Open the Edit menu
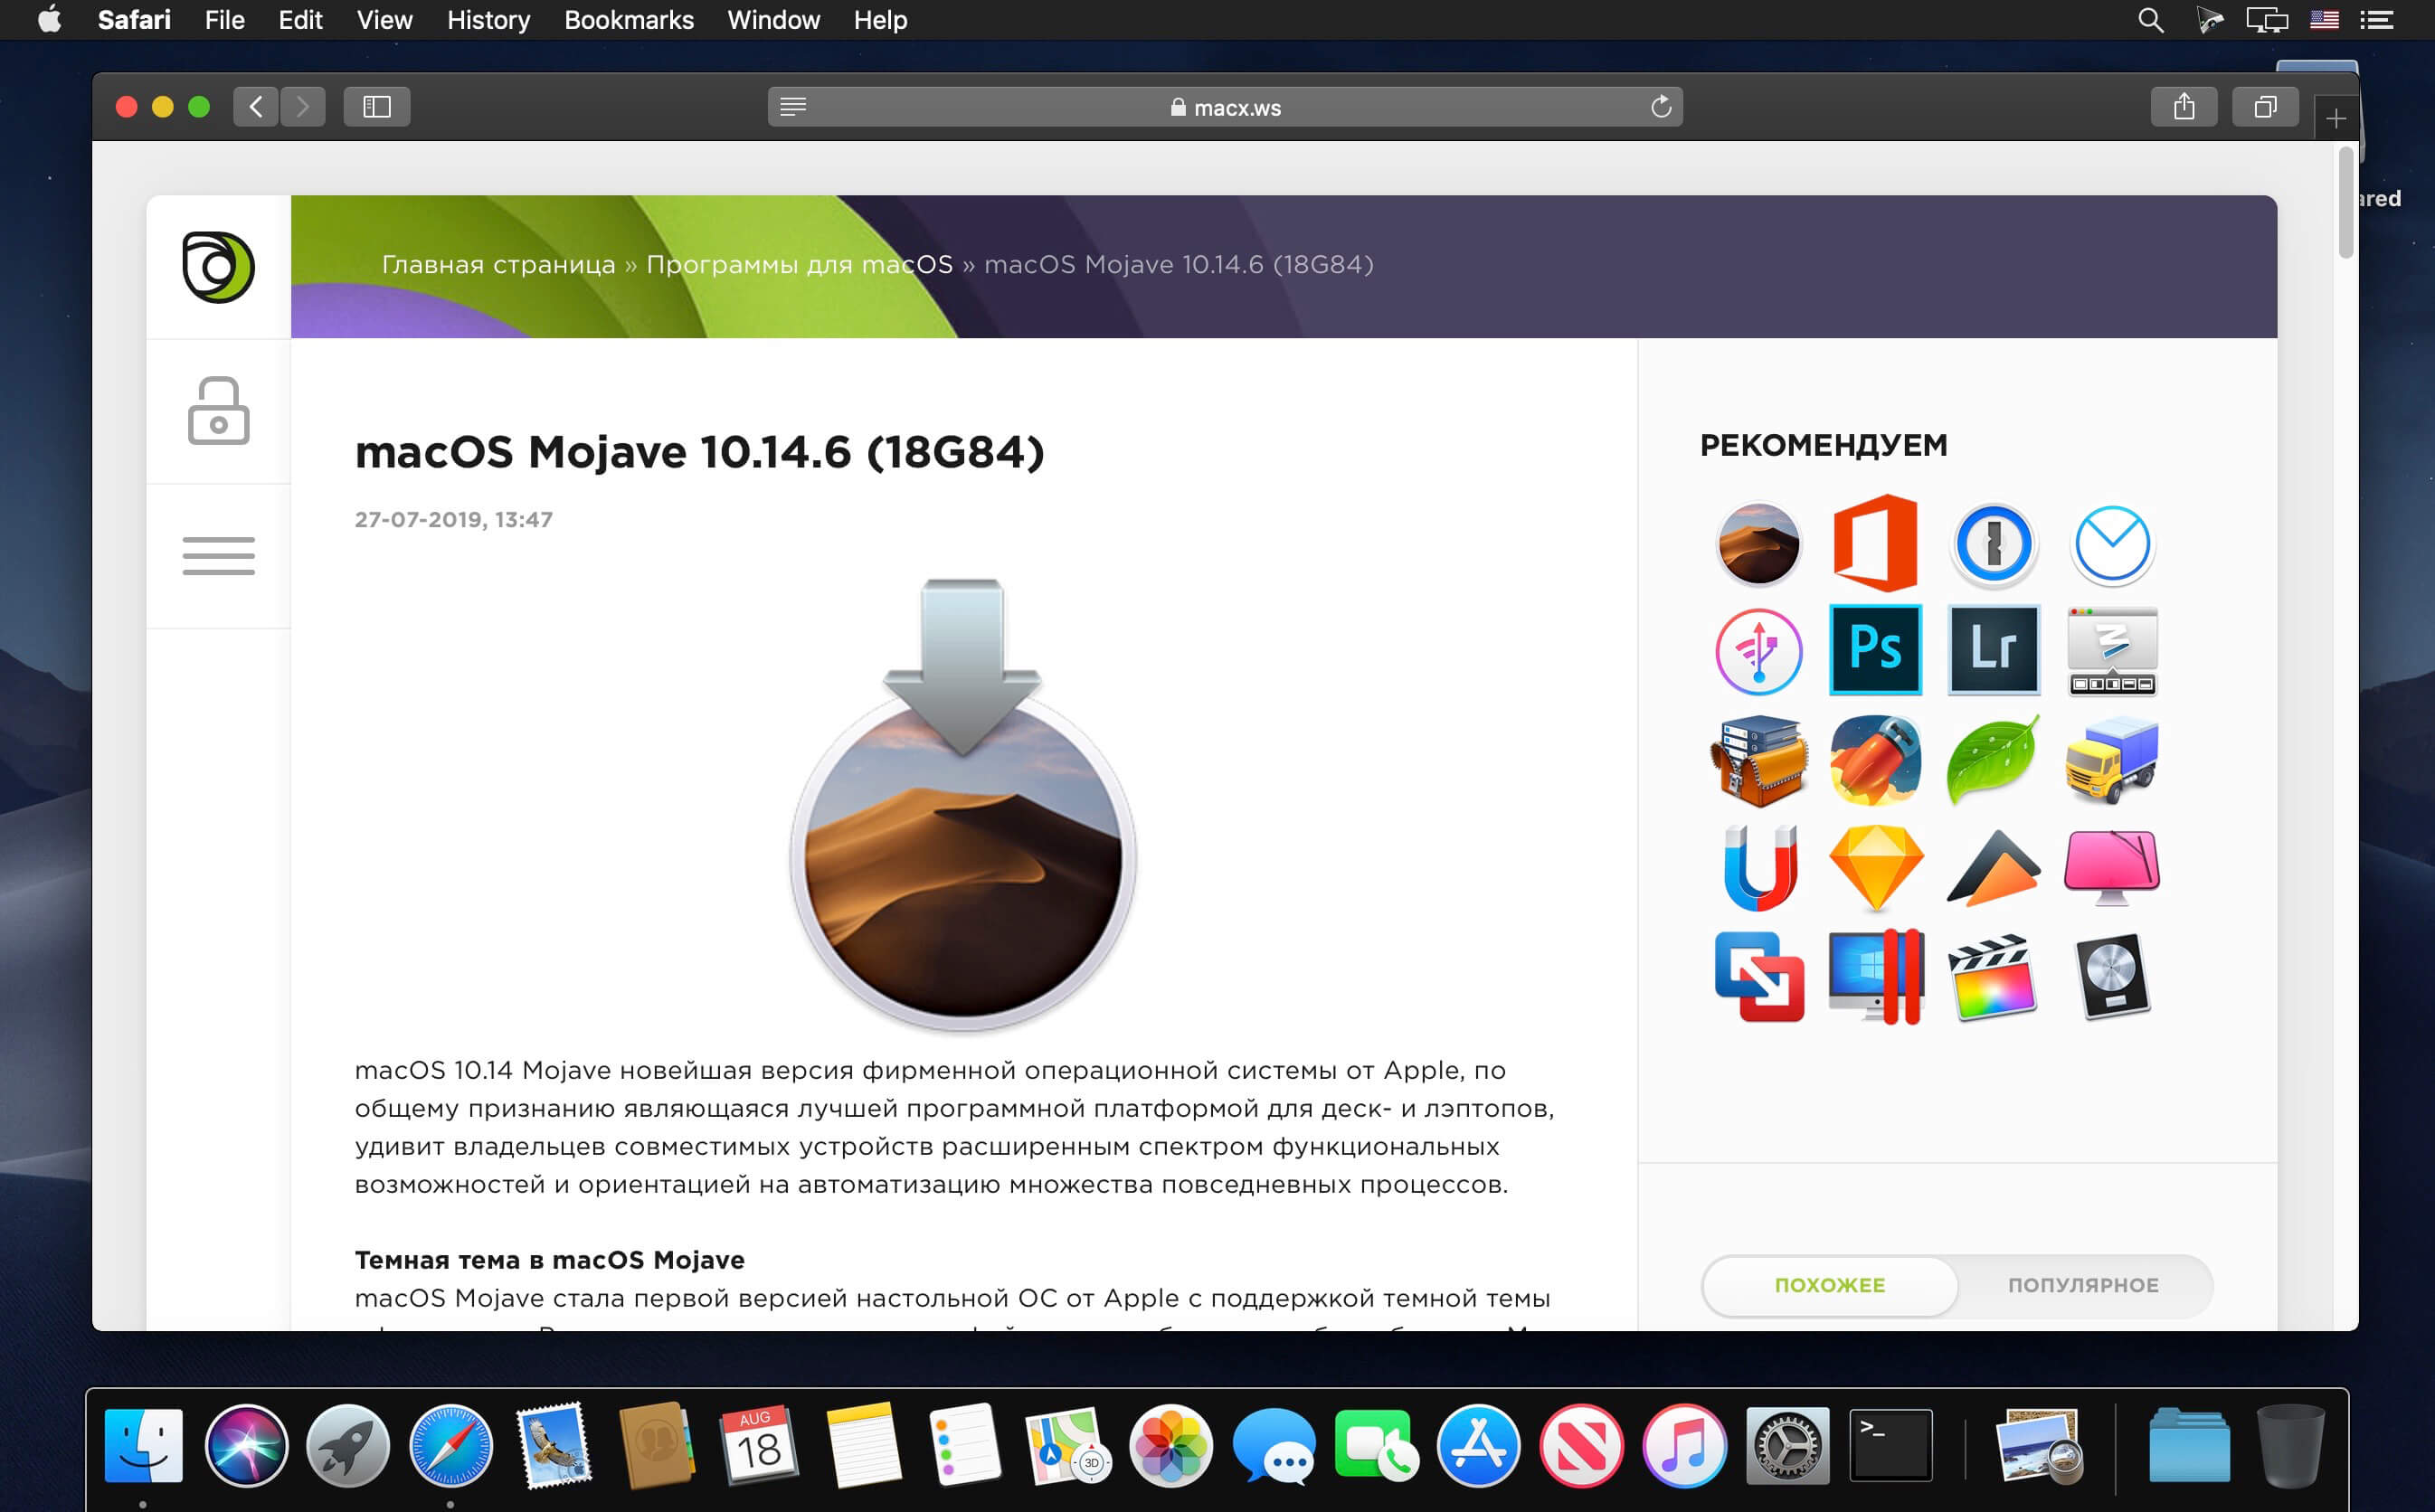 pyautogui.click(x=300, y=20)
